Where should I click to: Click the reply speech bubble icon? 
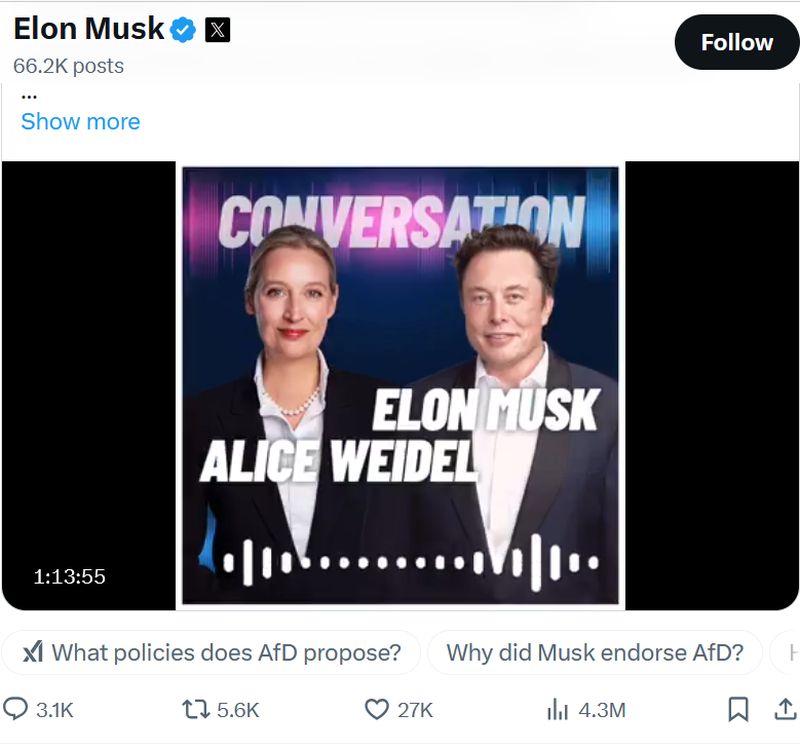(x=17, y=710)
